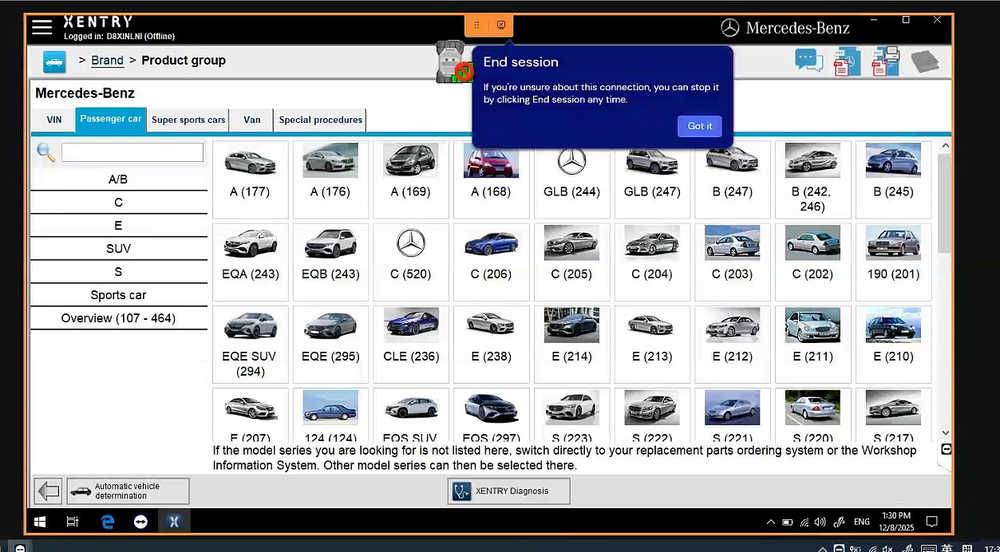Click the Brand breadcrumb link
Image resolution: width=1000 pixels, height=552 pixels.
click(107, 61)
